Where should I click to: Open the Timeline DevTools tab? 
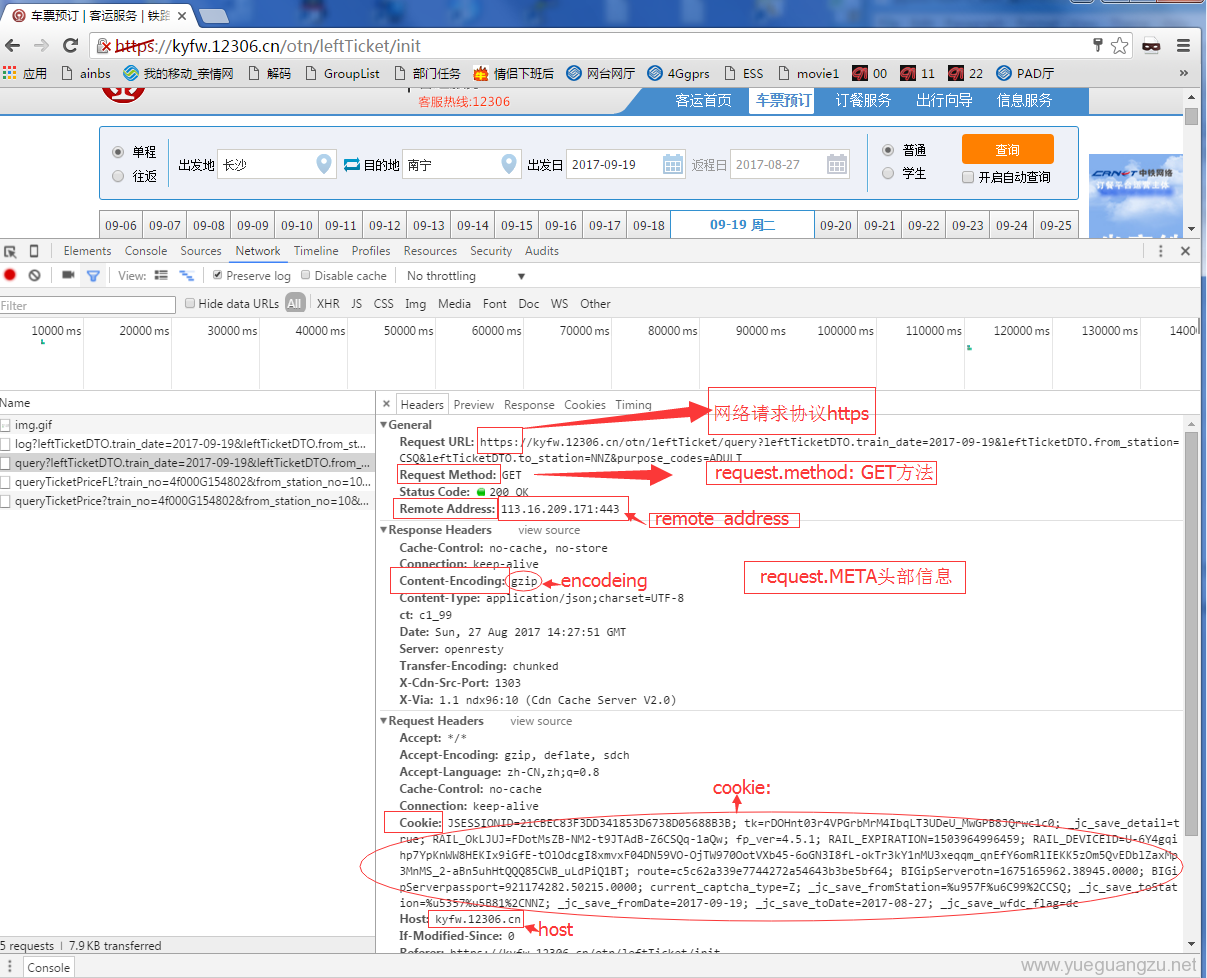(x=316, y=251)
